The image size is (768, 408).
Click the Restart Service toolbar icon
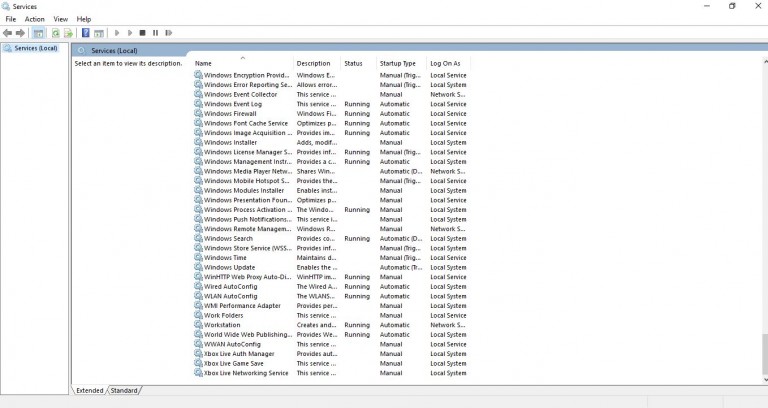[167, 33]
